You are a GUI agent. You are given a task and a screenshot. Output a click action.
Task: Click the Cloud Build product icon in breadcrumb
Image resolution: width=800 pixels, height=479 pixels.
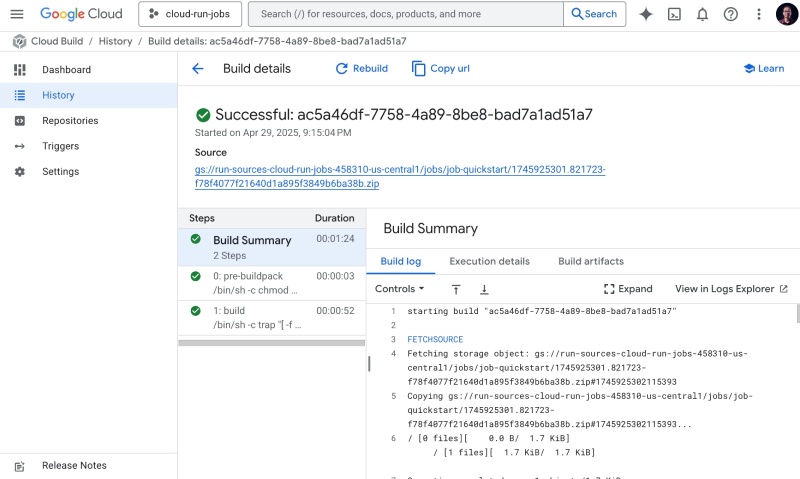coord(19,41)
